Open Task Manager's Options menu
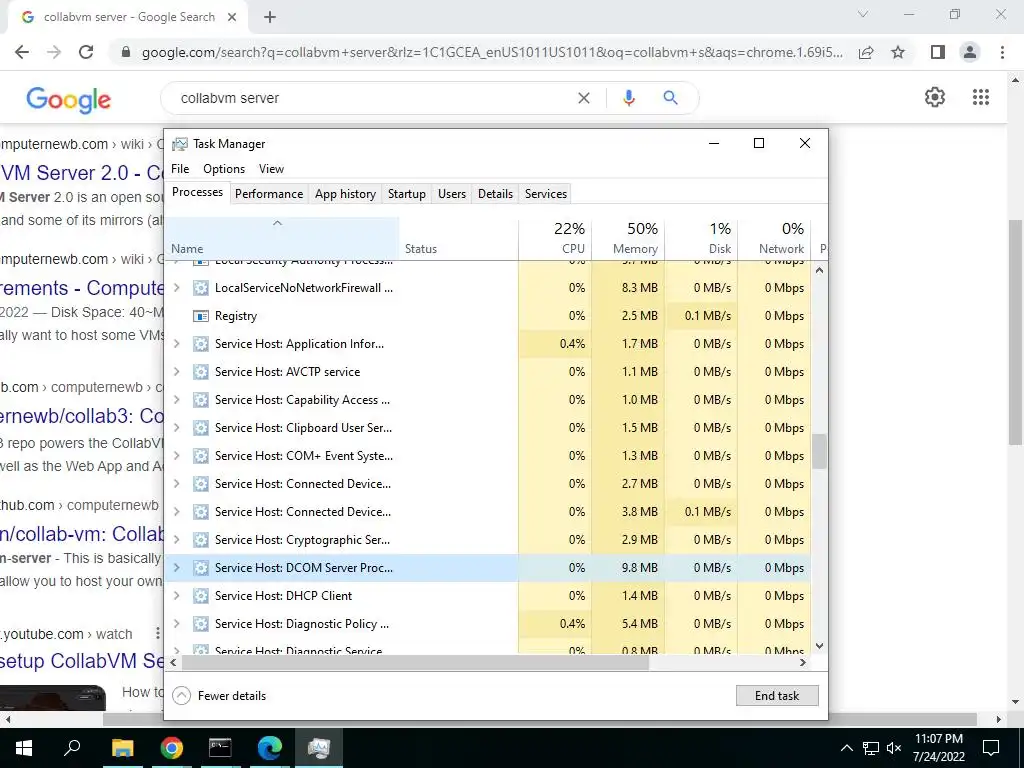 coord(224,169)
